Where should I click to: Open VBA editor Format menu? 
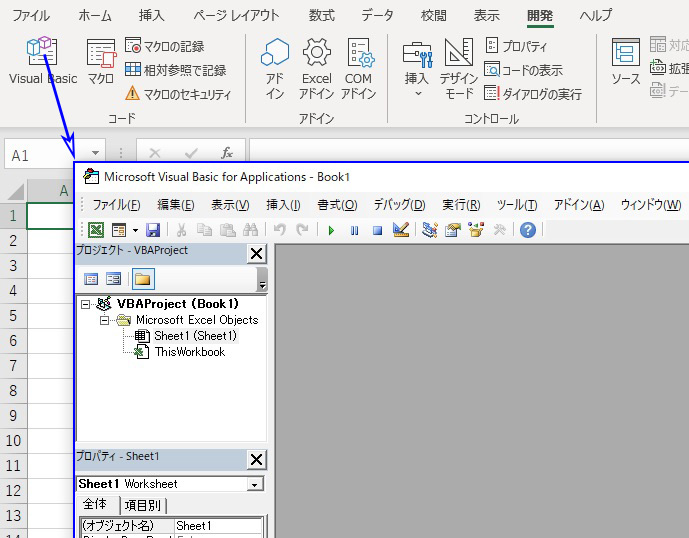337,205
